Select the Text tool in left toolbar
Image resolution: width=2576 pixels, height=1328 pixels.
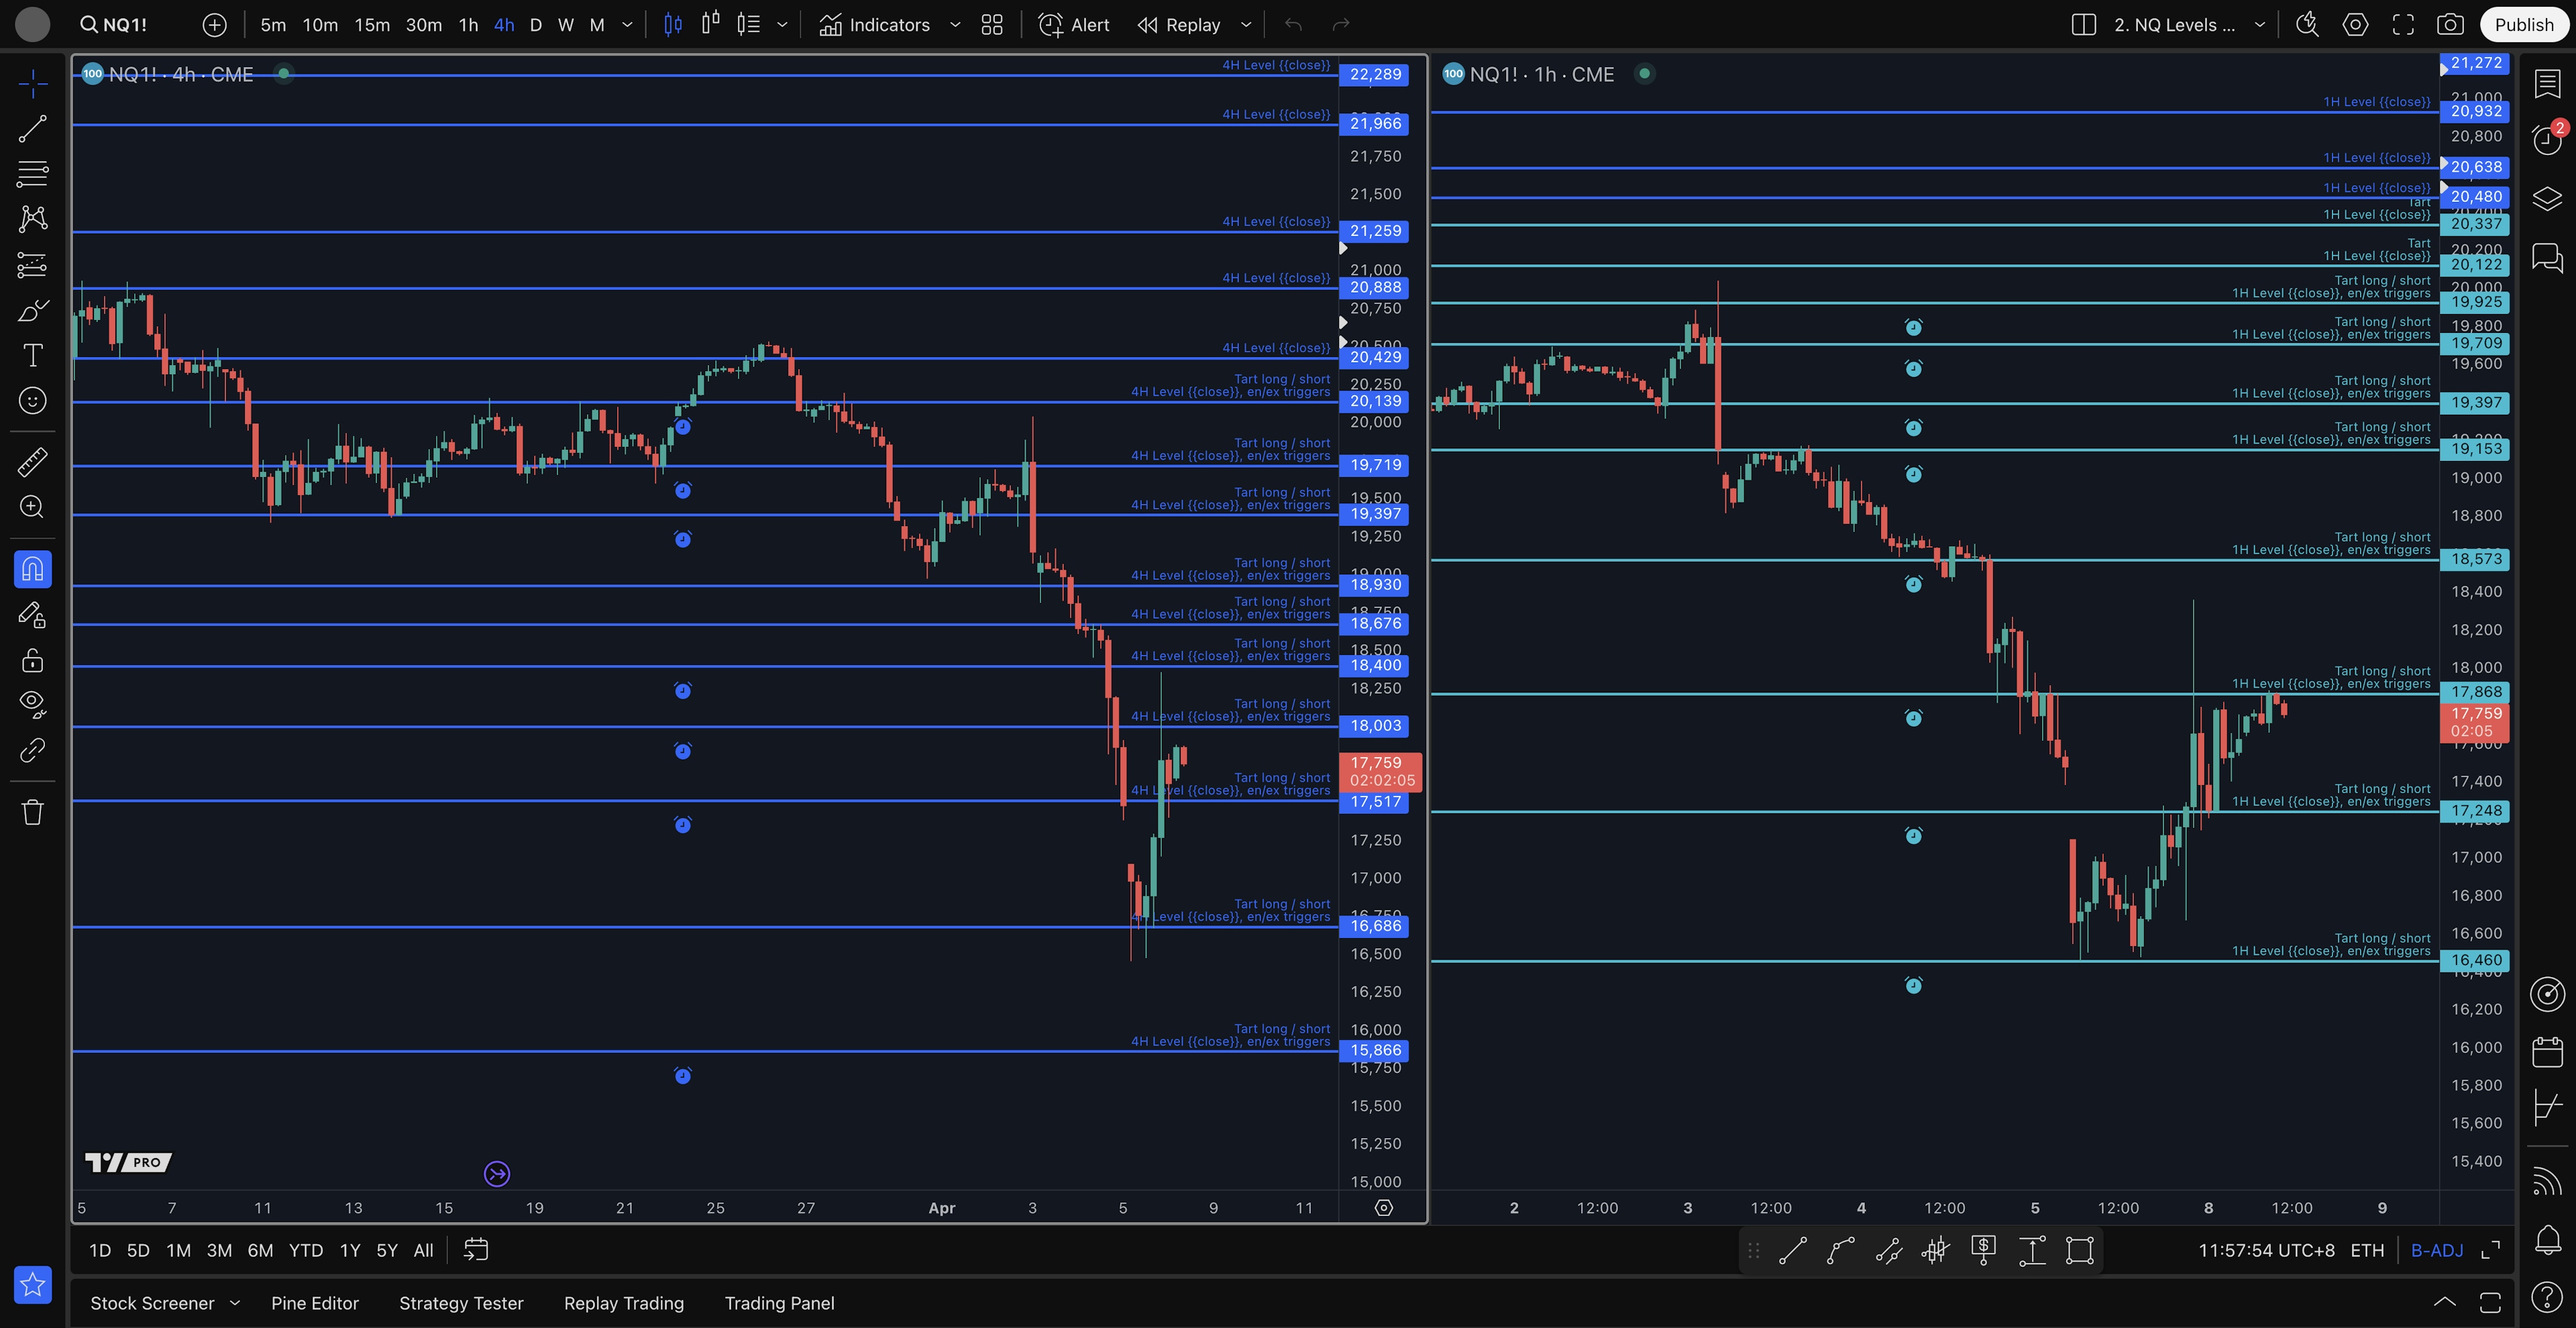(32, 355)
